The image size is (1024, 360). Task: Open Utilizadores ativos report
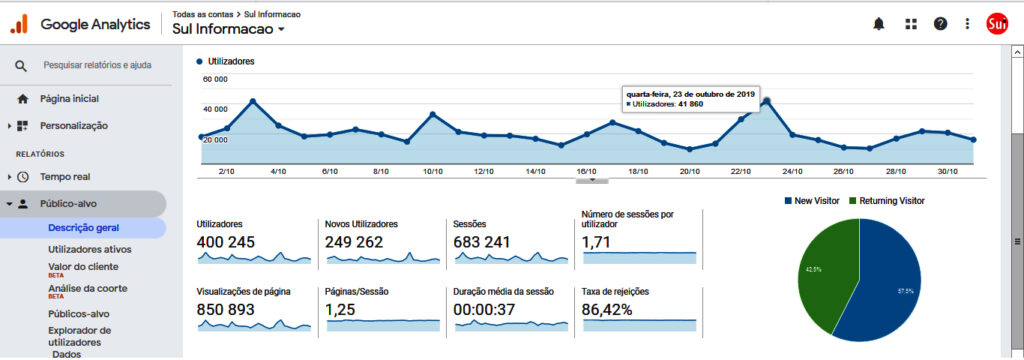point(89,249)
